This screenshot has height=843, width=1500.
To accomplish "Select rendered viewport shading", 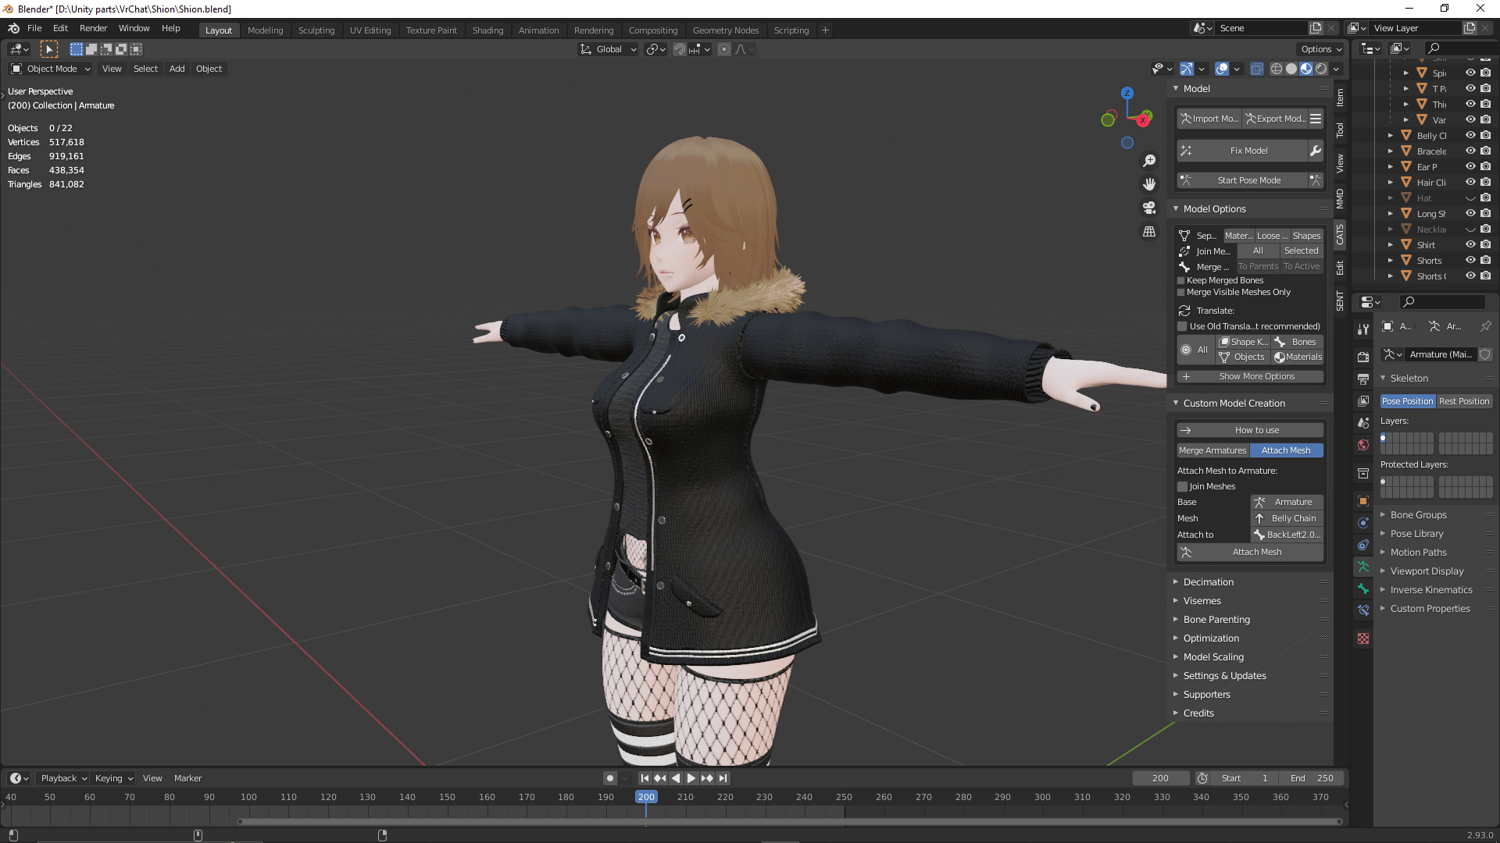I will (1321, 69).
